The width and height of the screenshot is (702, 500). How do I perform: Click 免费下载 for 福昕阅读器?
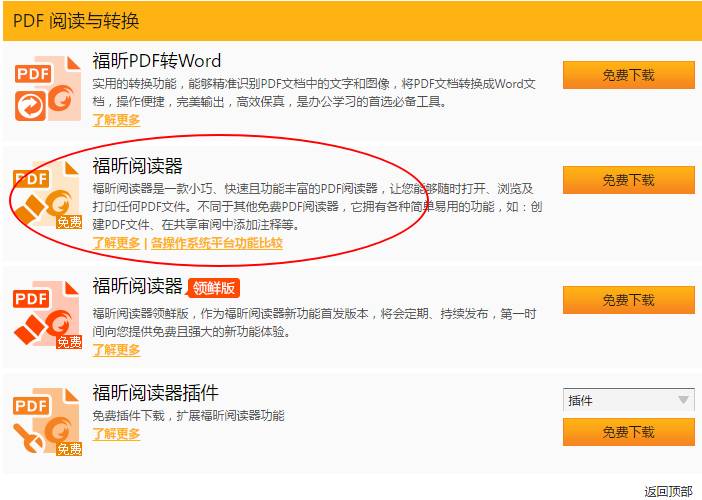pyautogui.click(x=629, y=180)
